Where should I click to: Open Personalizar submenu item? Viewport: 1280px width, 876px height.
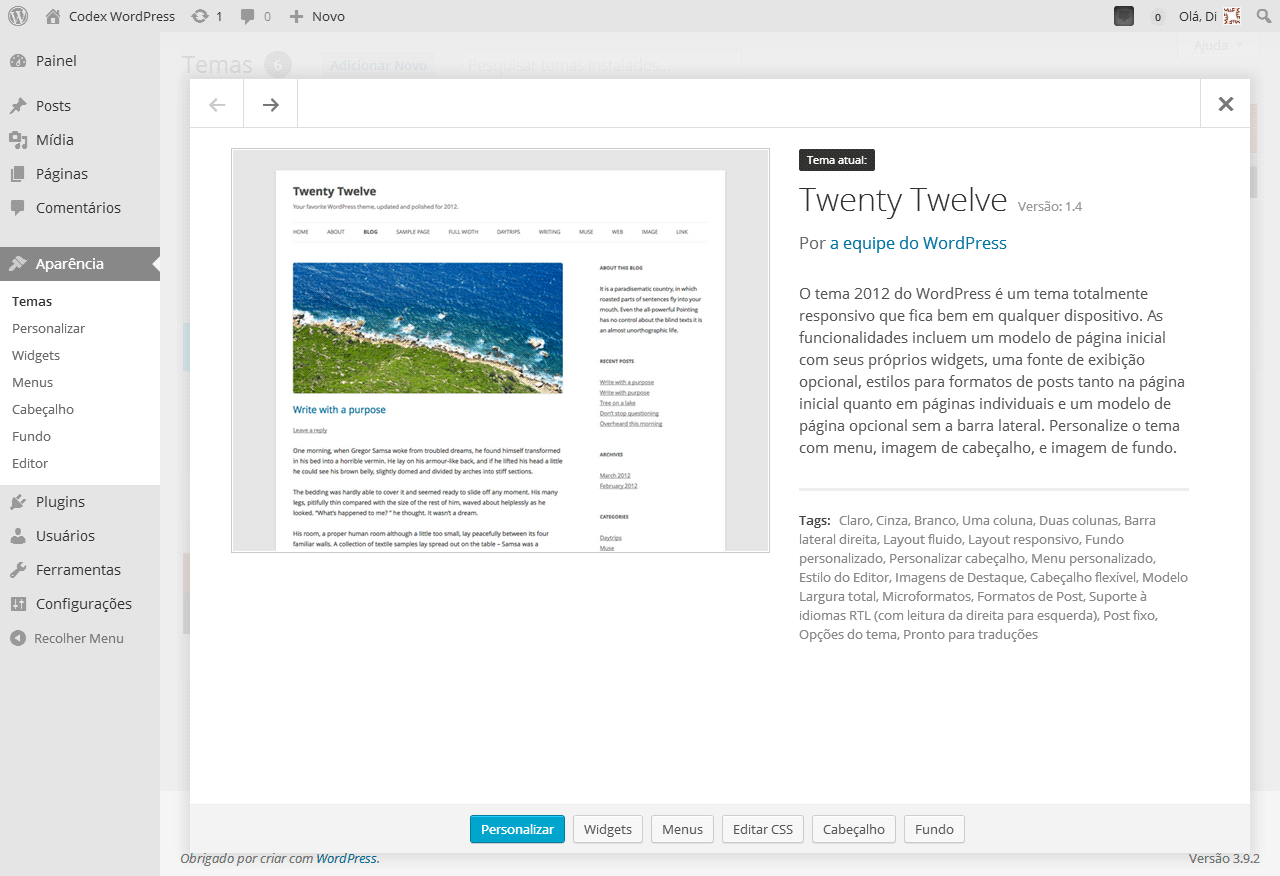[48, 328]
